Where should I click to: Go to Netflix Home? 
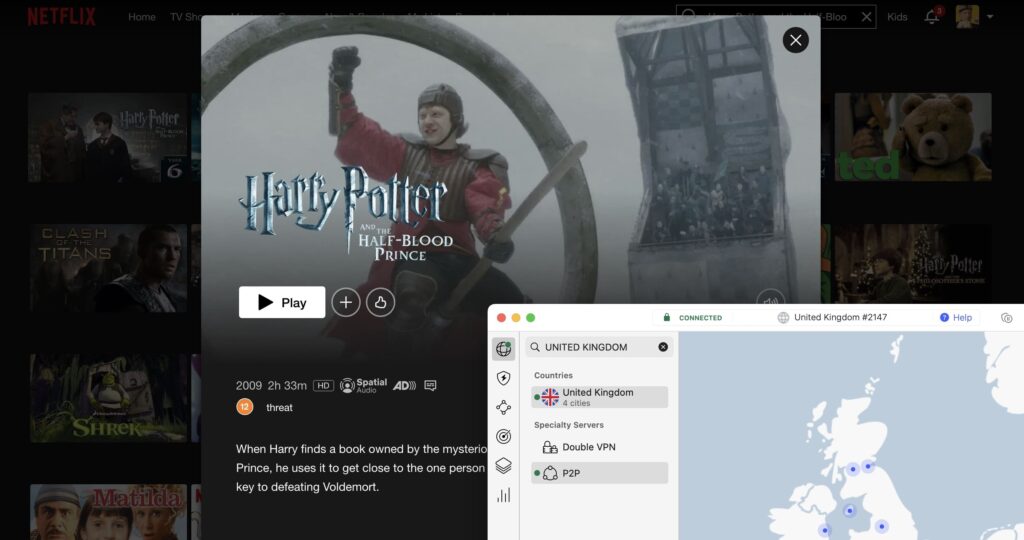[142, 17]
